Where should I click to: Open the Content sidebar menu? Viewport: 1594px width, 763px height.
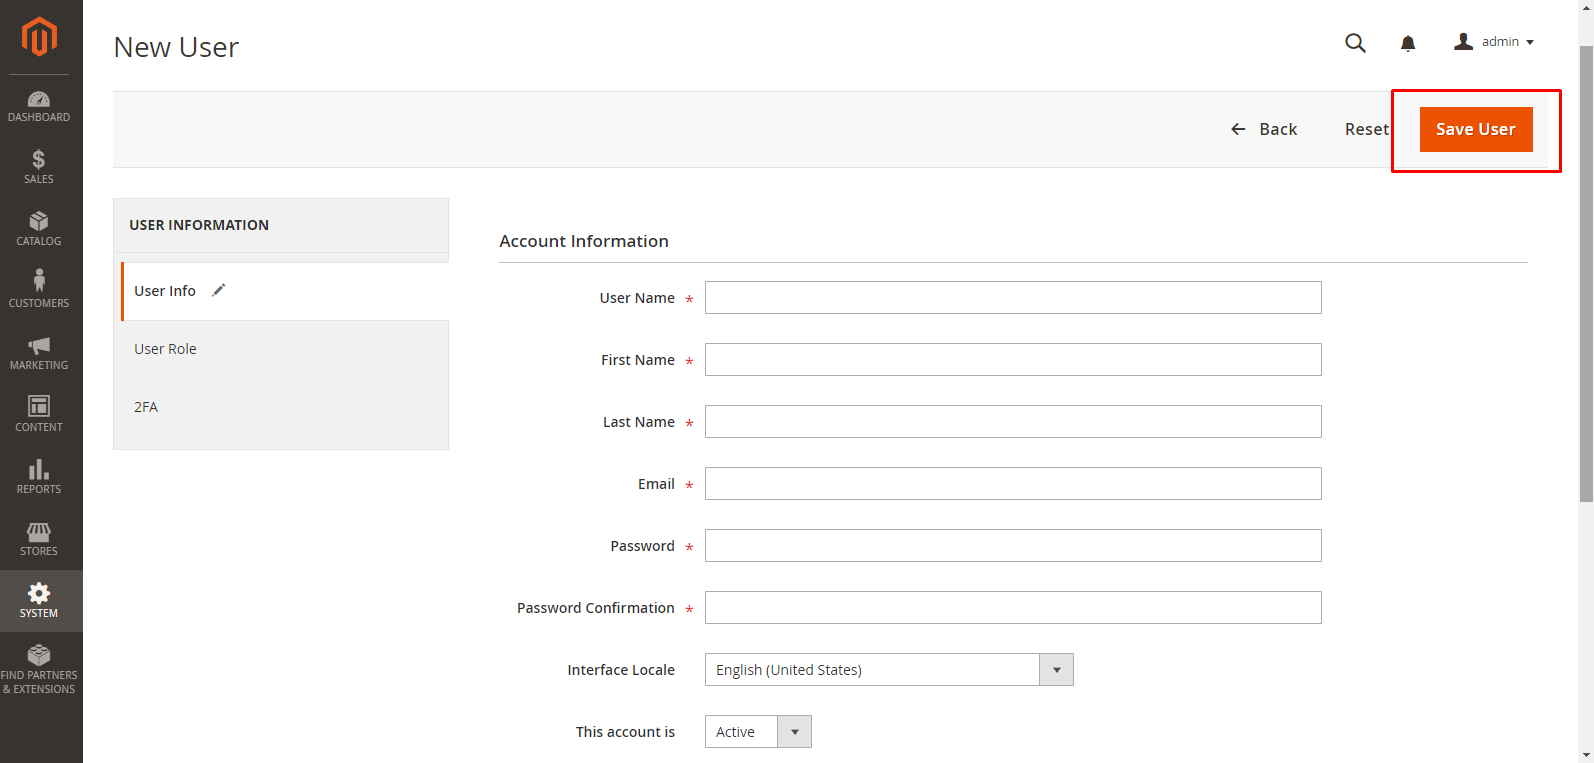click(x=39, y=415)
